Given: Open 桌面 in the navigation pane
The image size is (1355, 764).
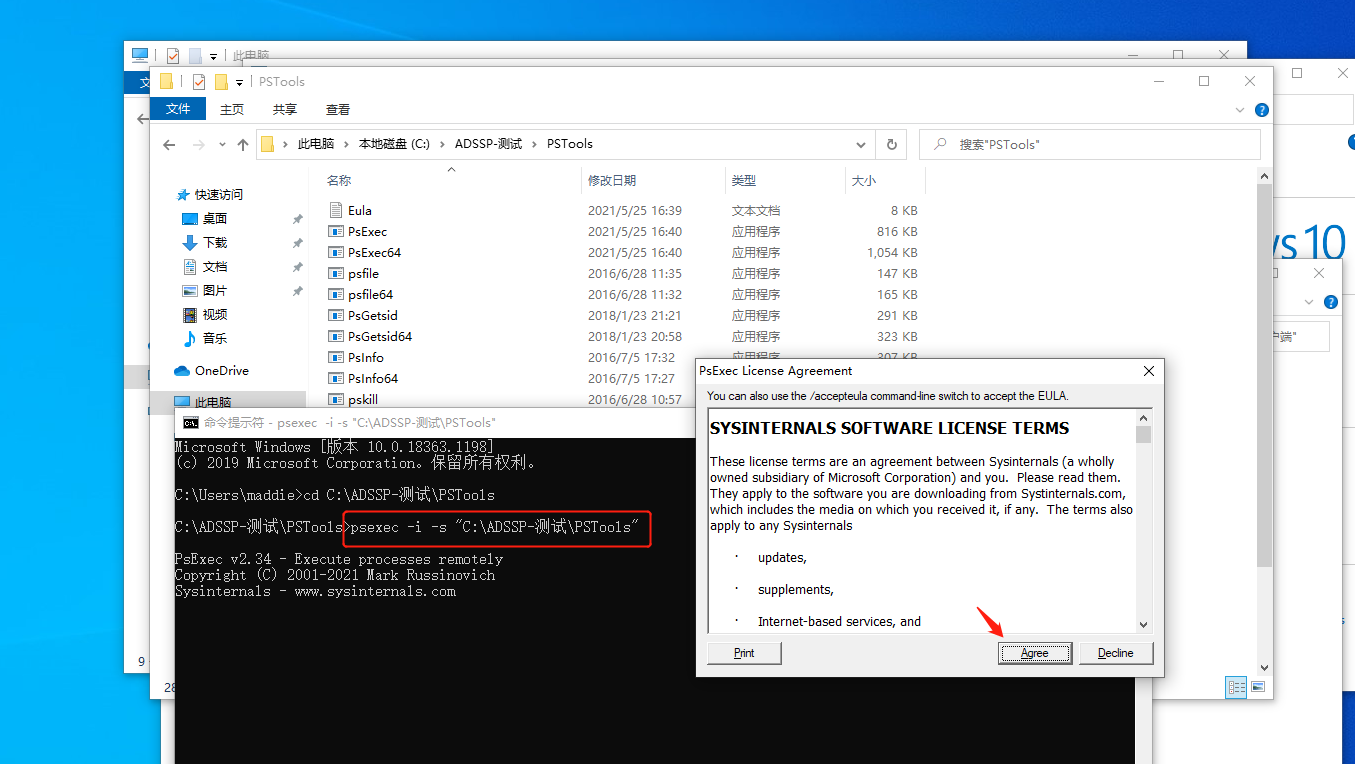Looking at the screenshot, I should click(214, 218).
